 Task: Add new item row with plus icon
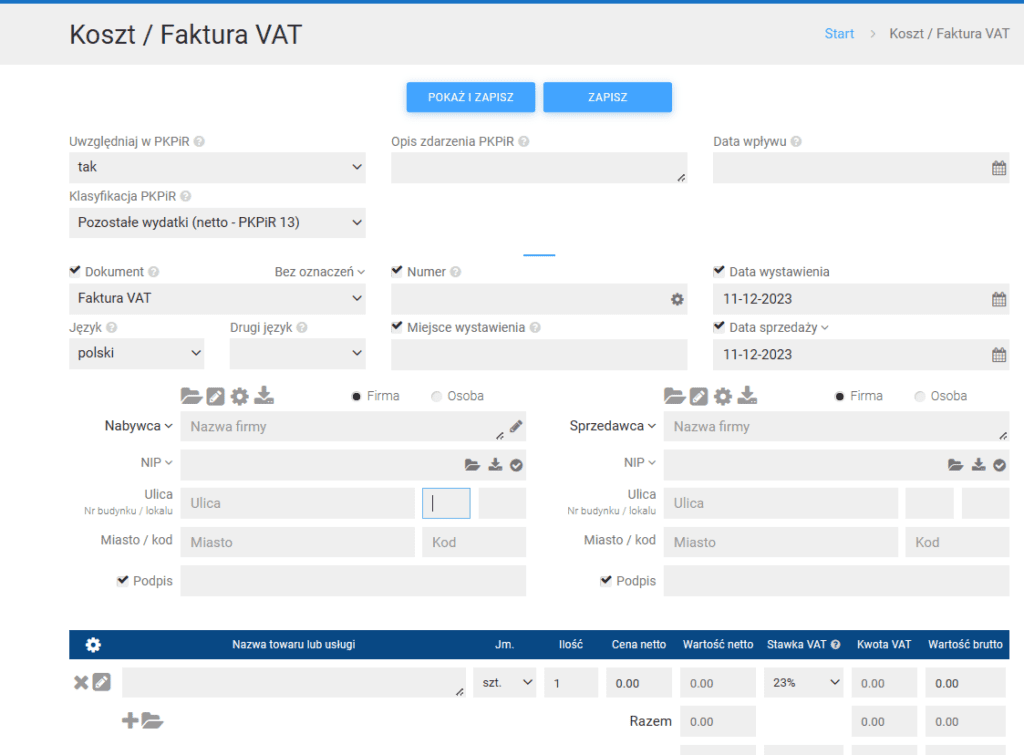130,721
